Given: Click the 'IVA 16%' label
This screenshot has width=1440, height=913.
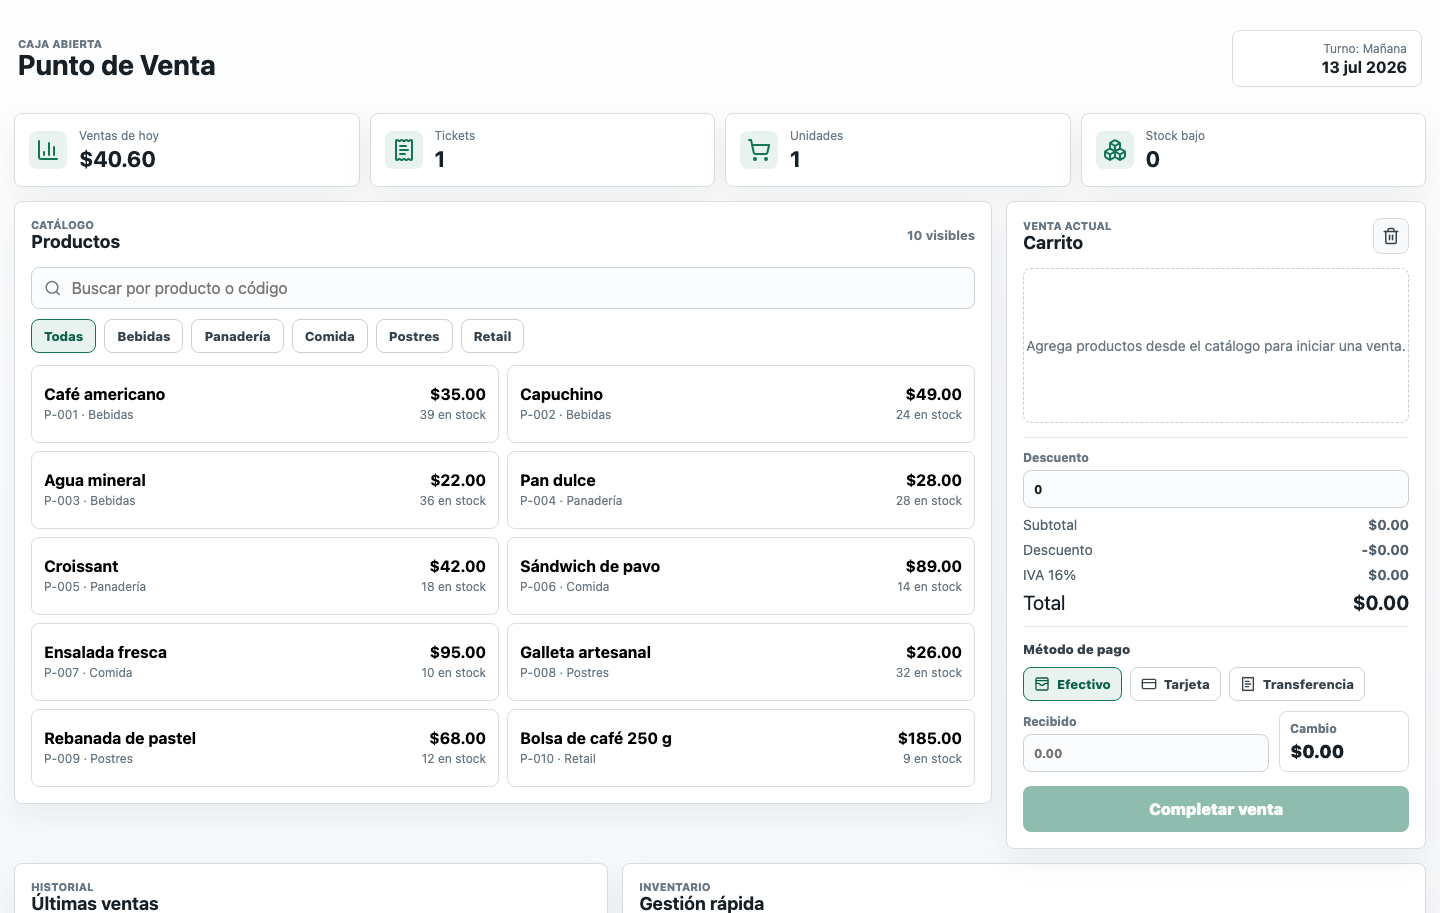Looking at the screenshot, I should point(1049,575).
